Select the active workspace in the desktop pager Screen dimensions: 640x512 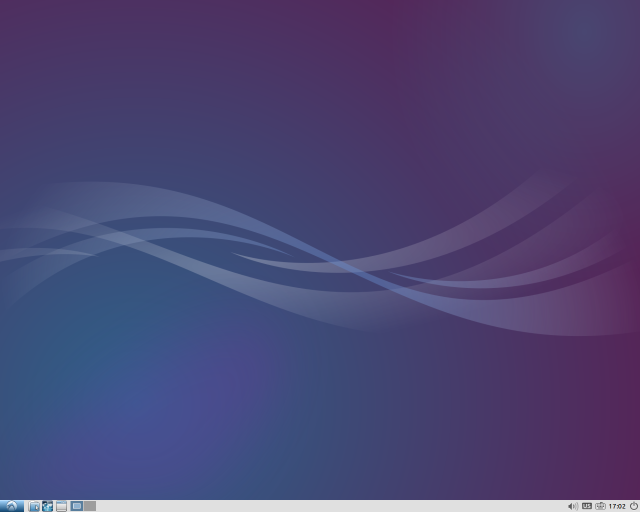77,506
